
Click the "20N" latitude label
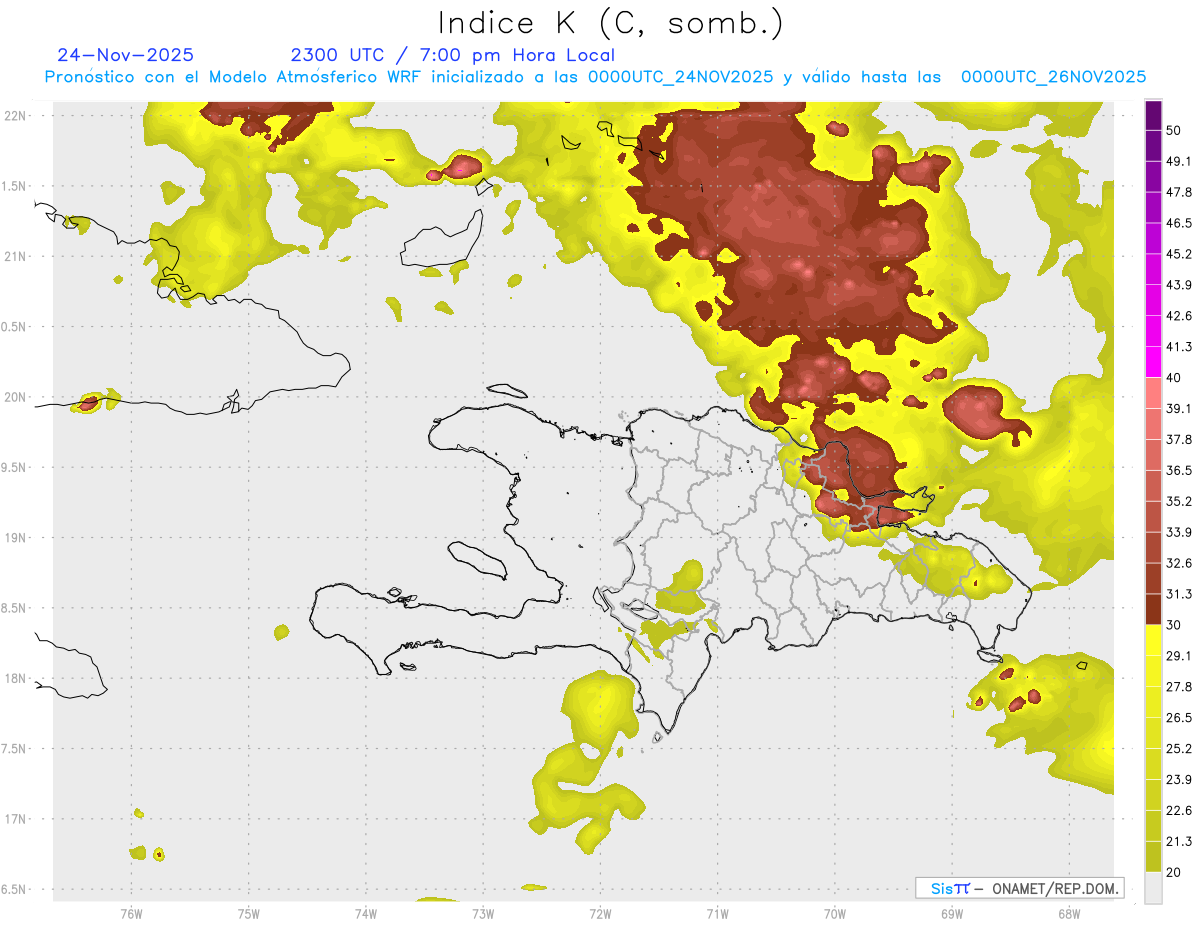coord(15,397)
